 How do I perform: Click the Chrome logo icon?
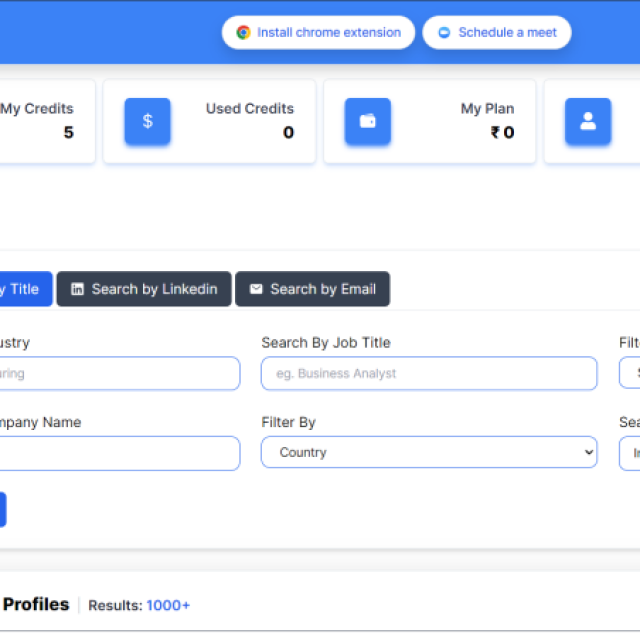243,32
